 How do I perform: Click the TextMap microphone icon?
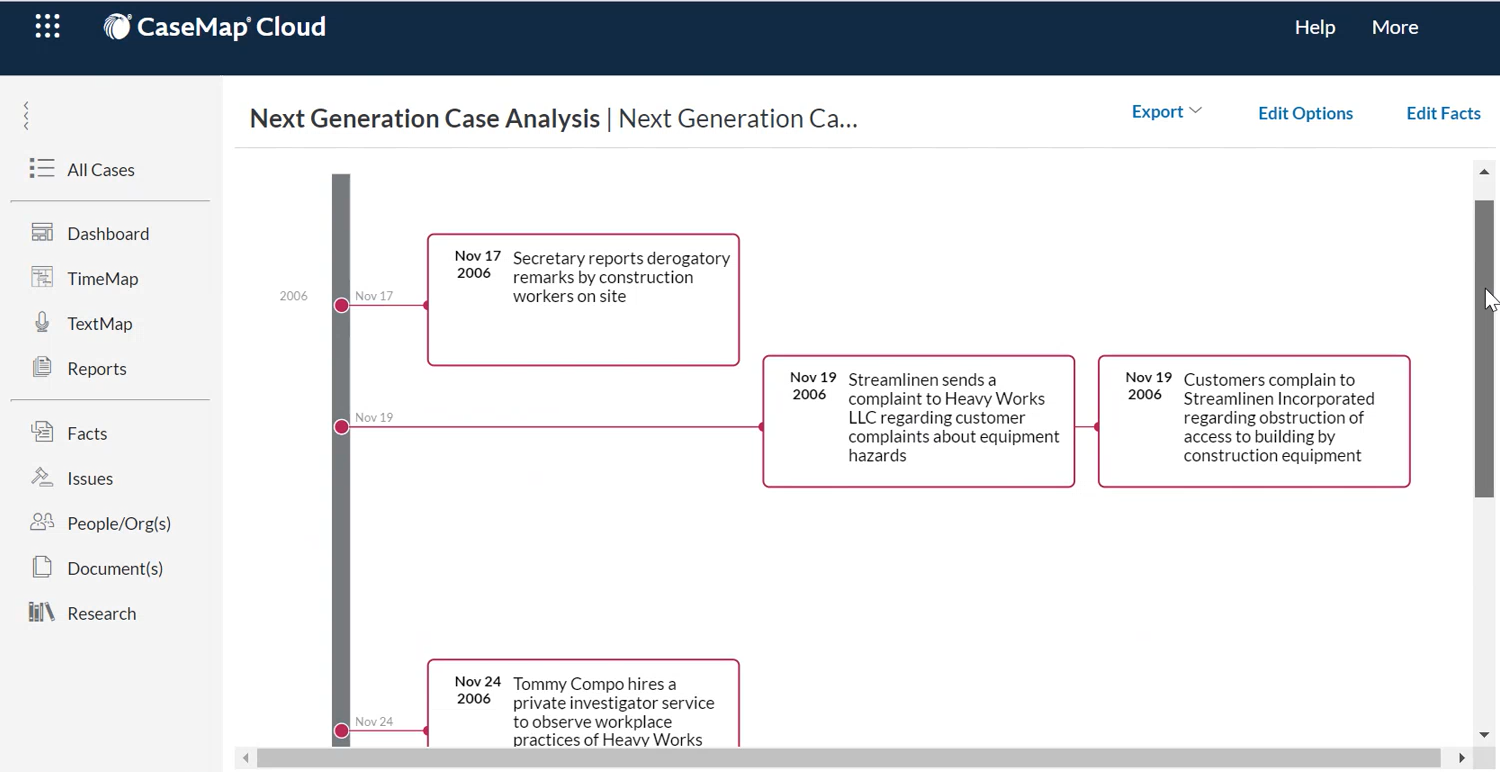[42, 323]
